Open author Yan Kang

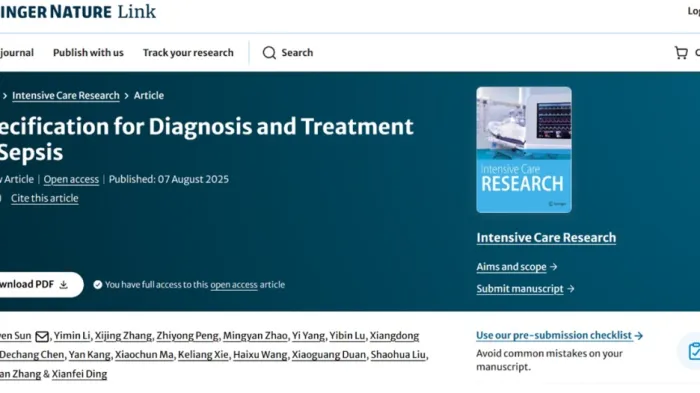(89, 355)
